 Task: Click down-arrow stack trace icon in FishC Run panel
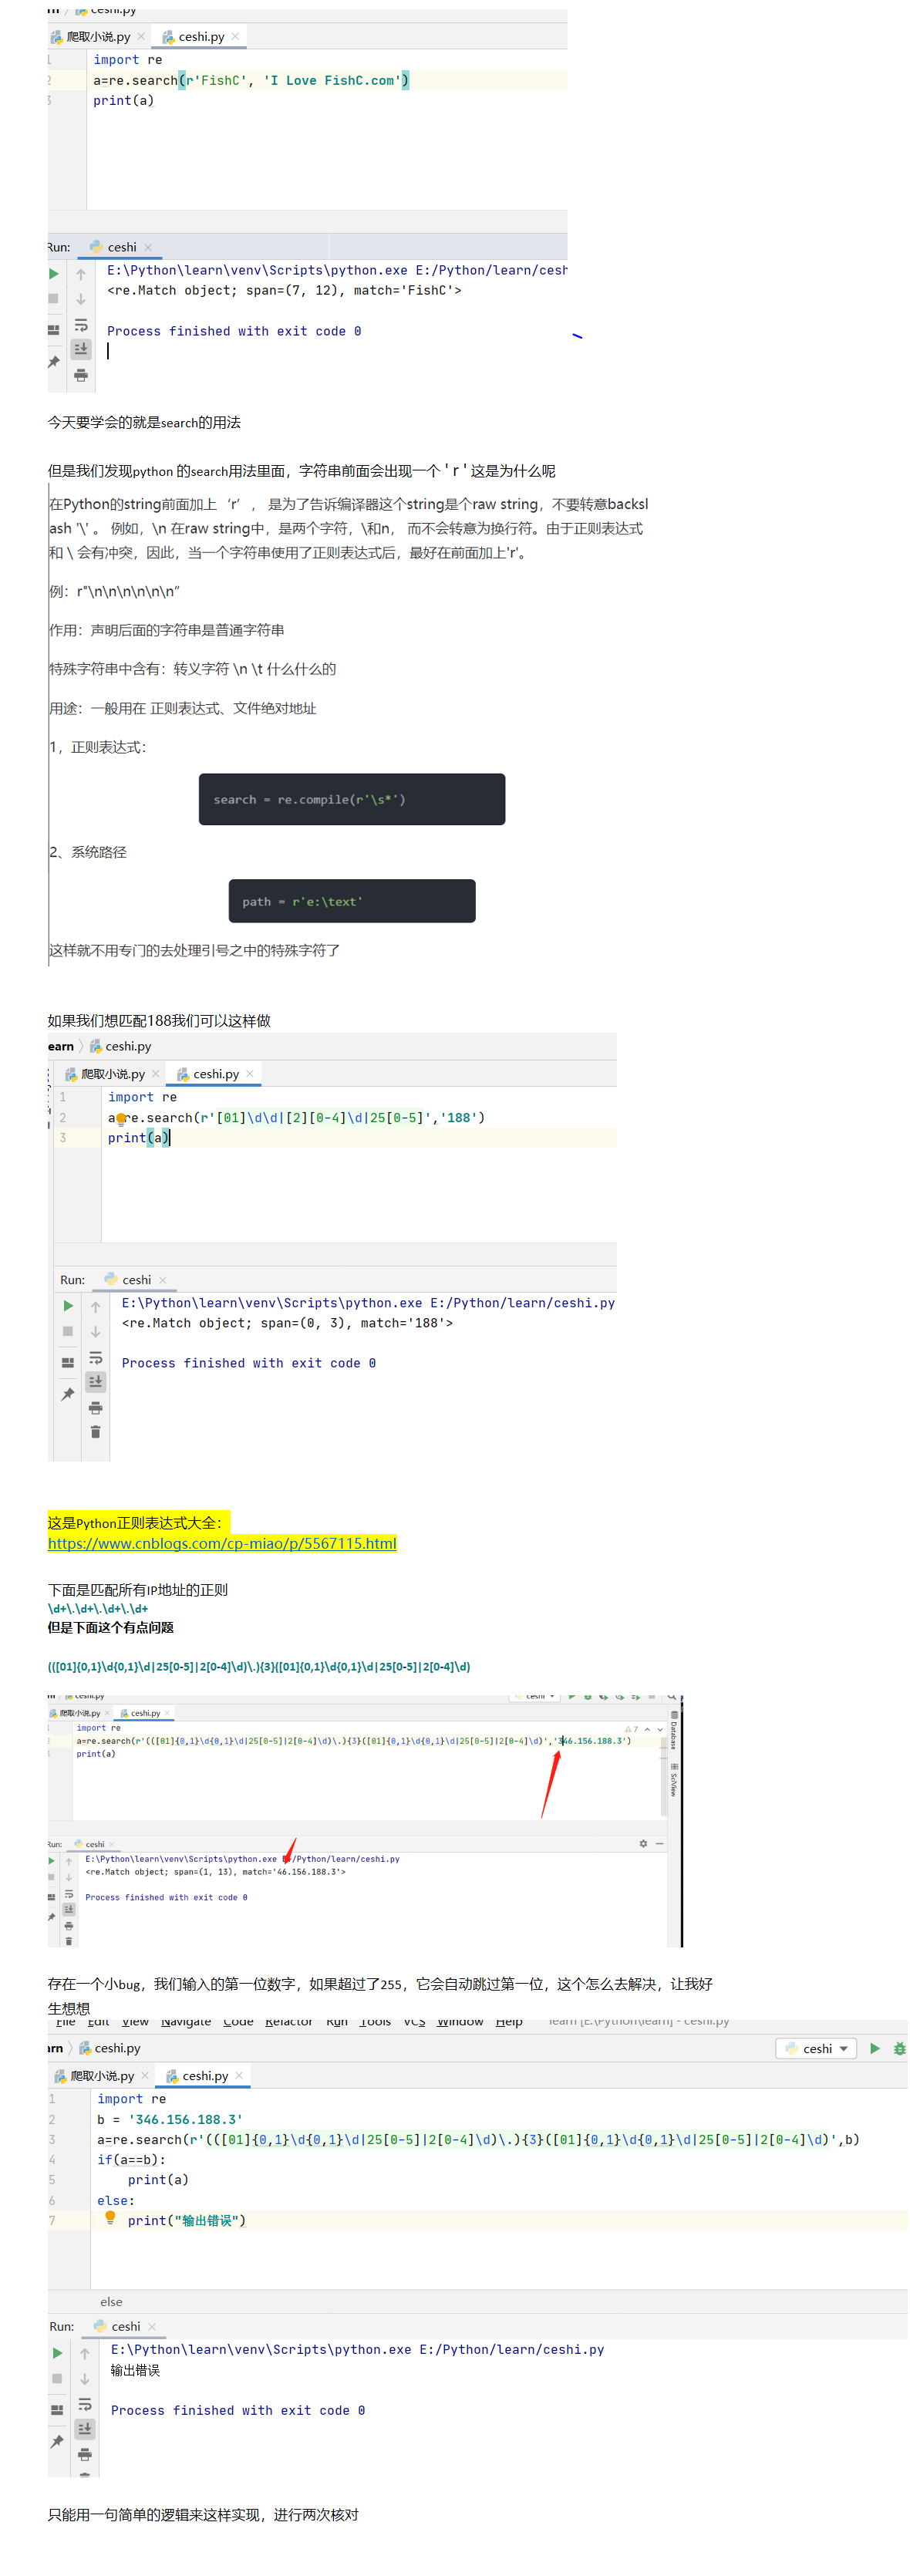[81, 299]
